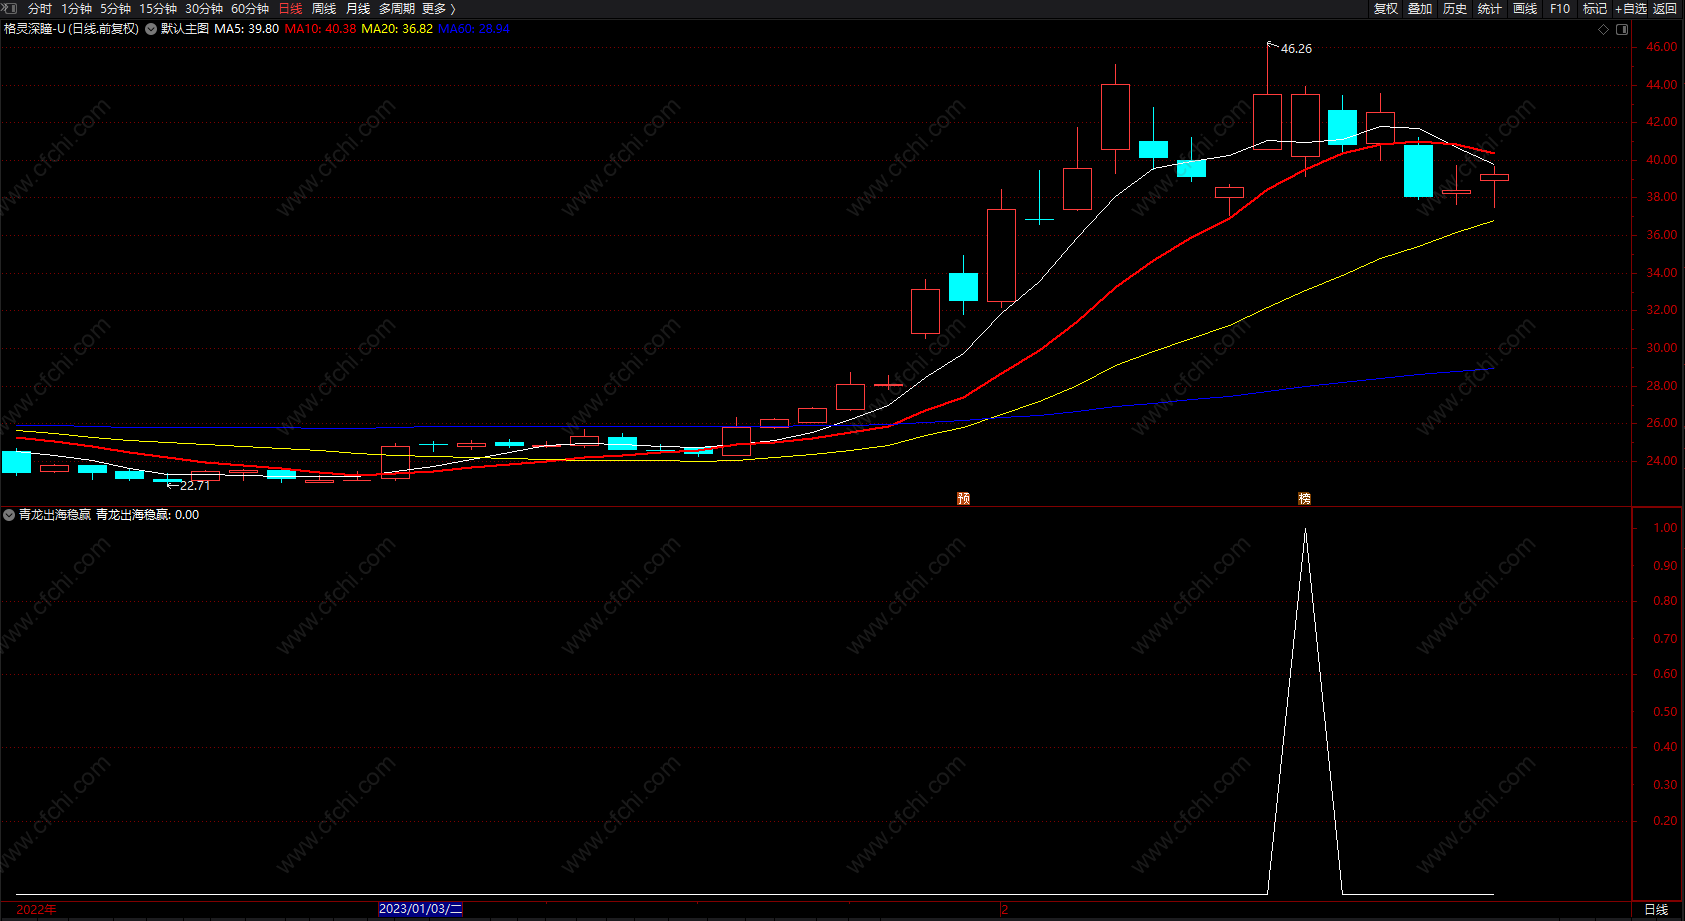Expand the 青龙出海稳赢 indicator dropdown
1685x921 pixels.
(9, 515)
